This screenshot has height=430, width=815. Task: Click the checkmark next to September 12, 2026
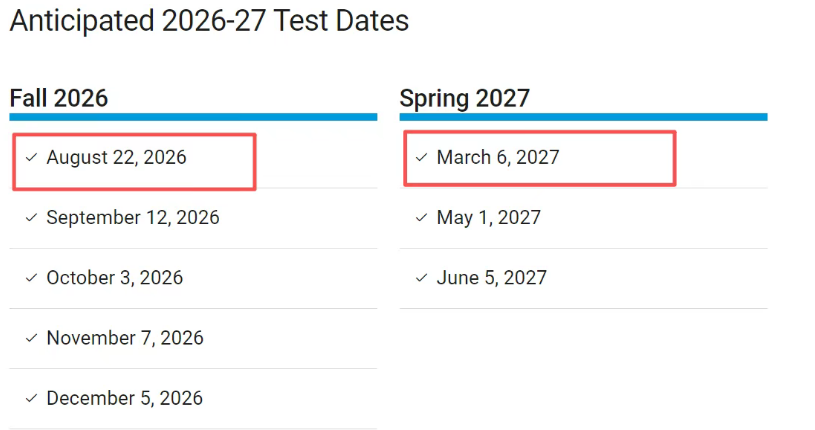[31, 218]
